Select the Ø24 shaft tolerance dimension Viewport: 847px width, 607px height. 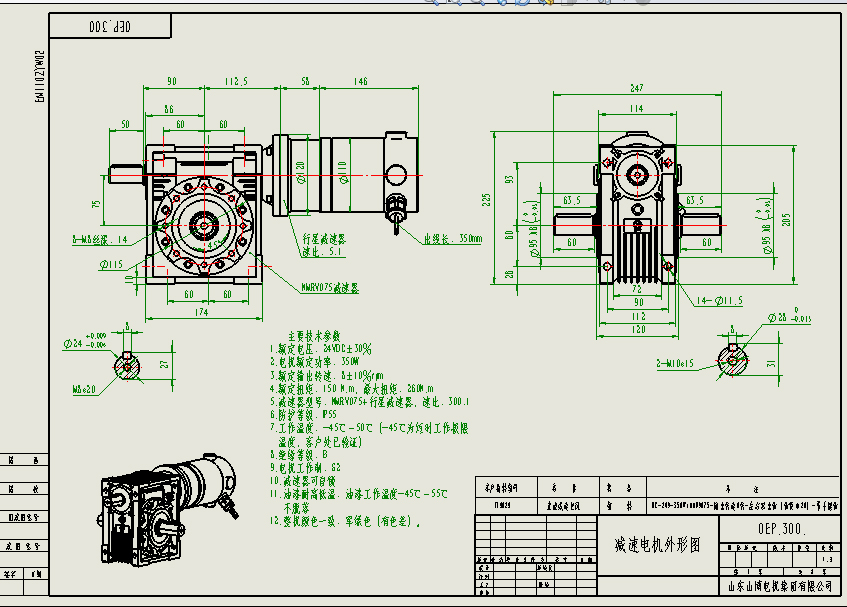tap(85, 343)
